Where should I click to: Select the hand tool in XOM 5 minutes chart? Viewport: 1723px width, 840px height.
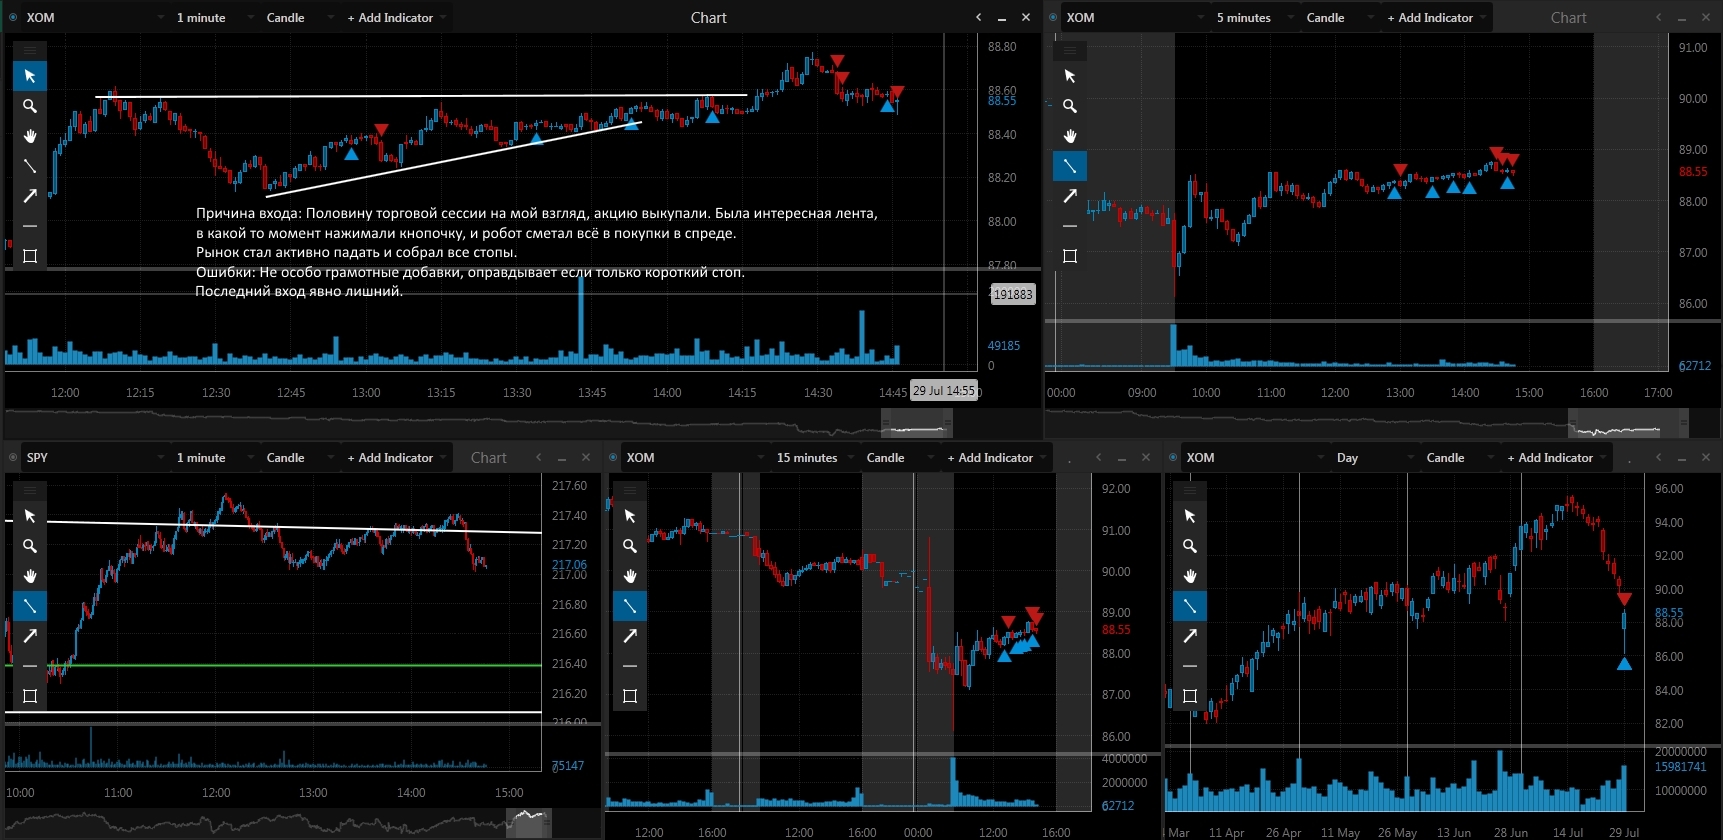tap(1070, 136)
